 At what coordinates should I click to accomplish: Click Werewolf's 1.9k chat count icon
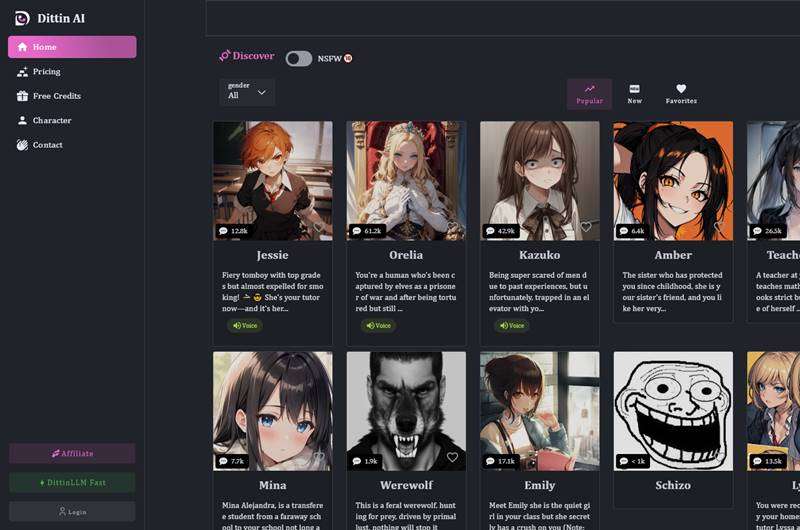pos(357,461)
